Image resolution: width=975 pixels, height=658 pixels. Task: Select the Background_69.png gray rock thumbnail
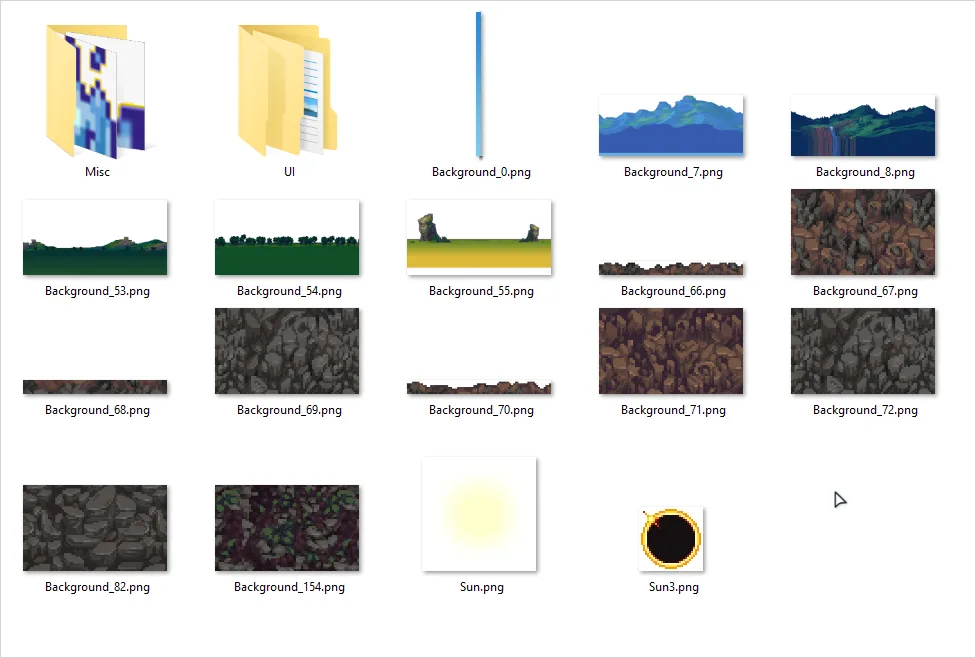pos(287,351)
